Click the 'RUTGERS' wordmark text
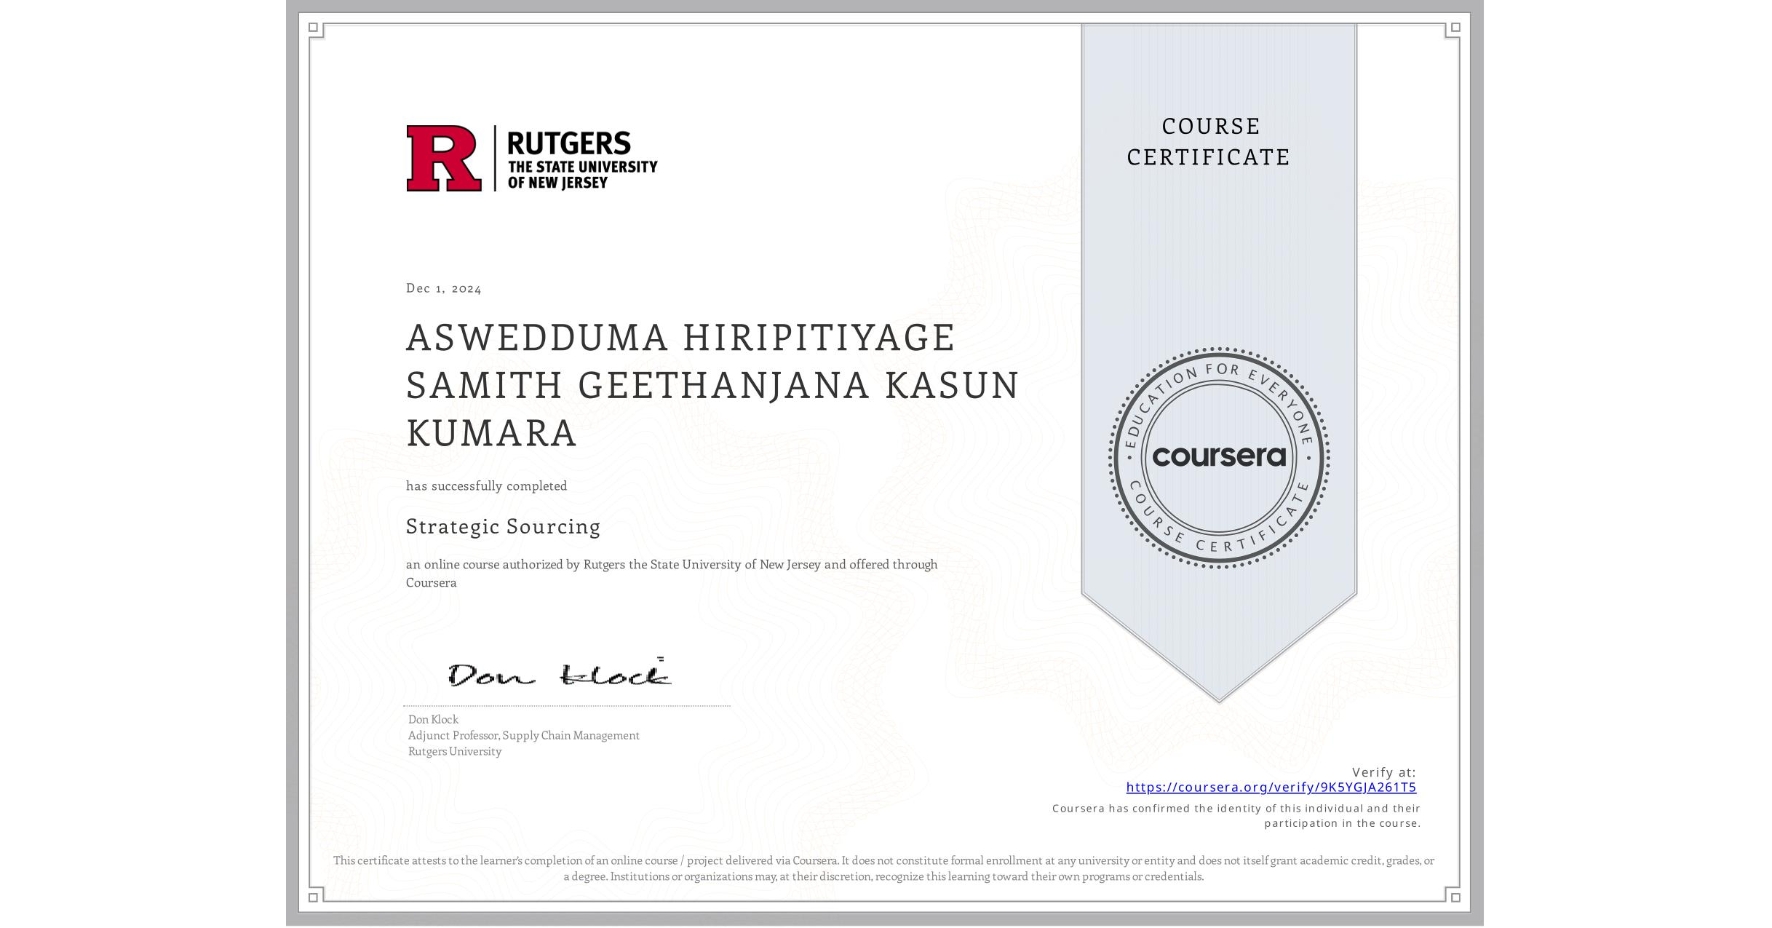The width and height of the screenshot is (1772, 928). pyautogui.click(x=569, y=143)
